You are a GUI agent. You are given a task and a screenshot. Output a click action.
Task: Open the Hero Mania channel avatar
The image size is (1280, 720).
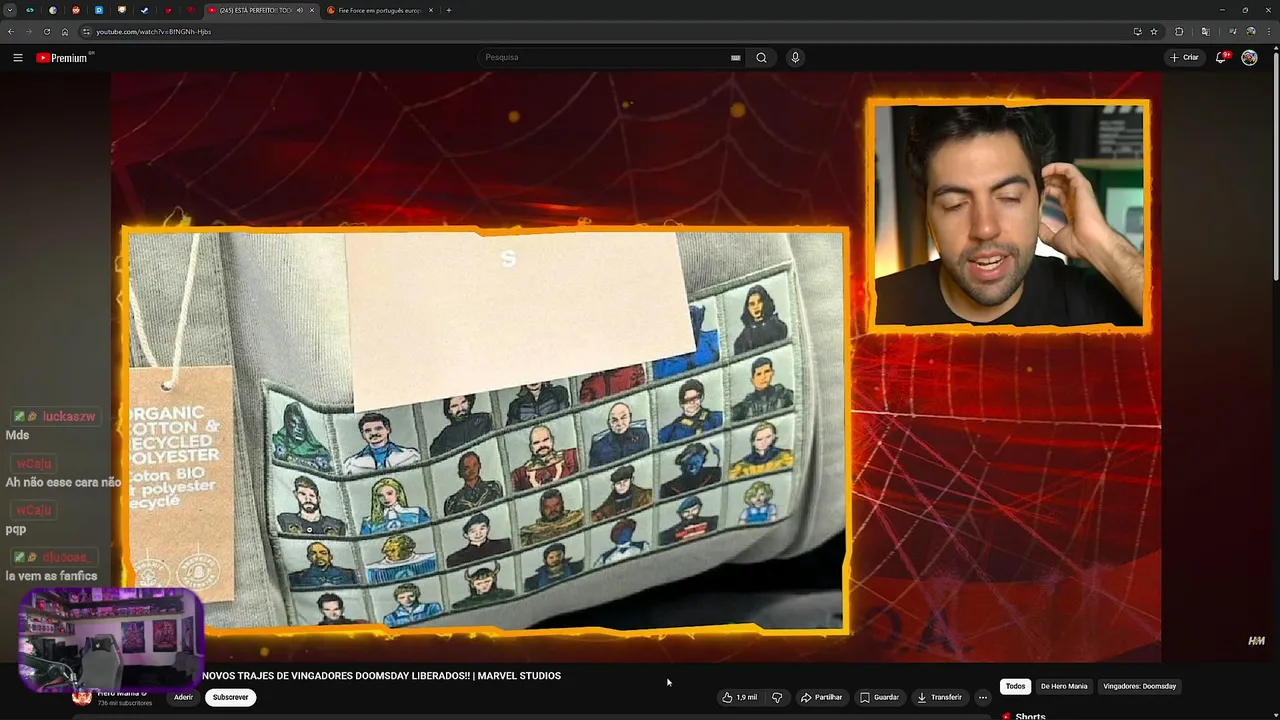(82, 698)
